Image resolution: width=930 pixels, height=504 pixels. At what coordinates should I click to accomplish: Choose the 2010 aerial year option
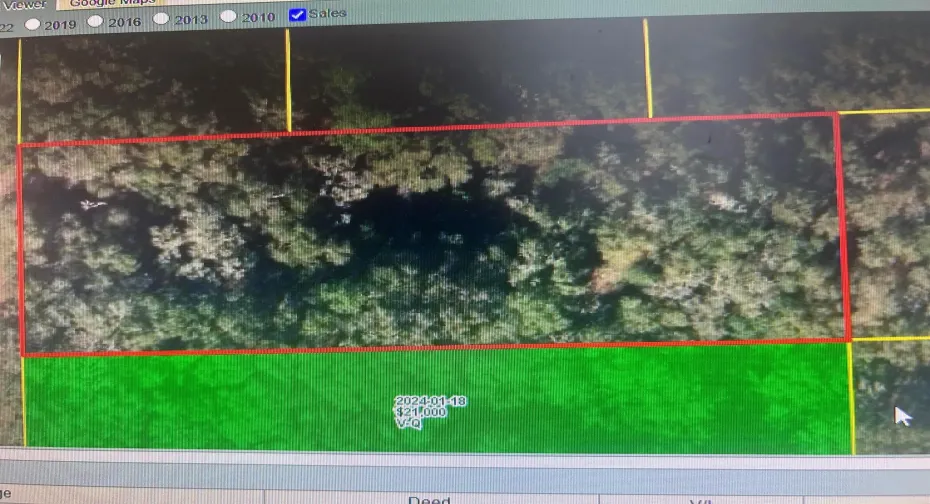(228, 17)
